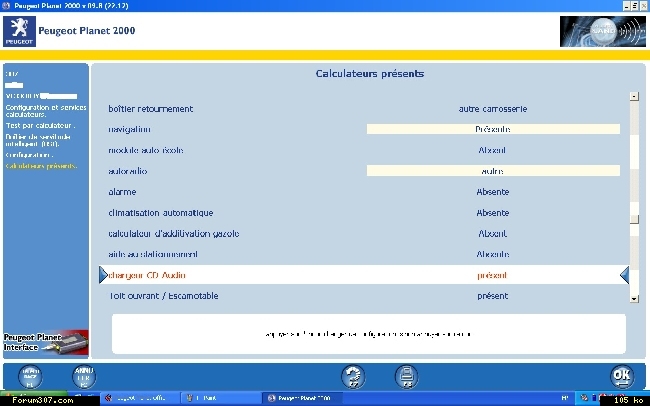Select the 'navigation' row label
This screenshot has width=650, height=406.
[x=129, y=129]
